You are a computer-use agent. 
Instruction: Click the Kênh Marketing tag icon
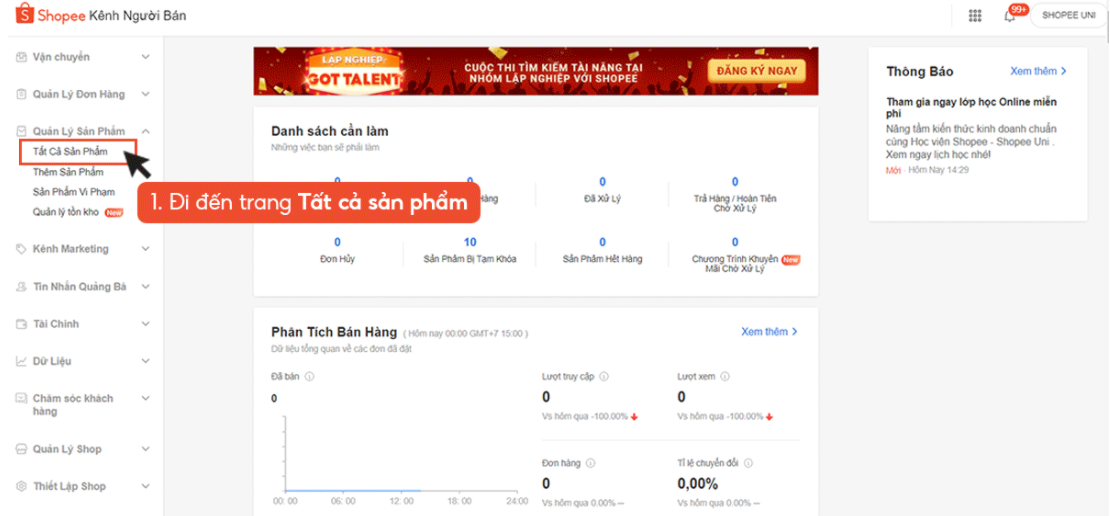(21, 248)
